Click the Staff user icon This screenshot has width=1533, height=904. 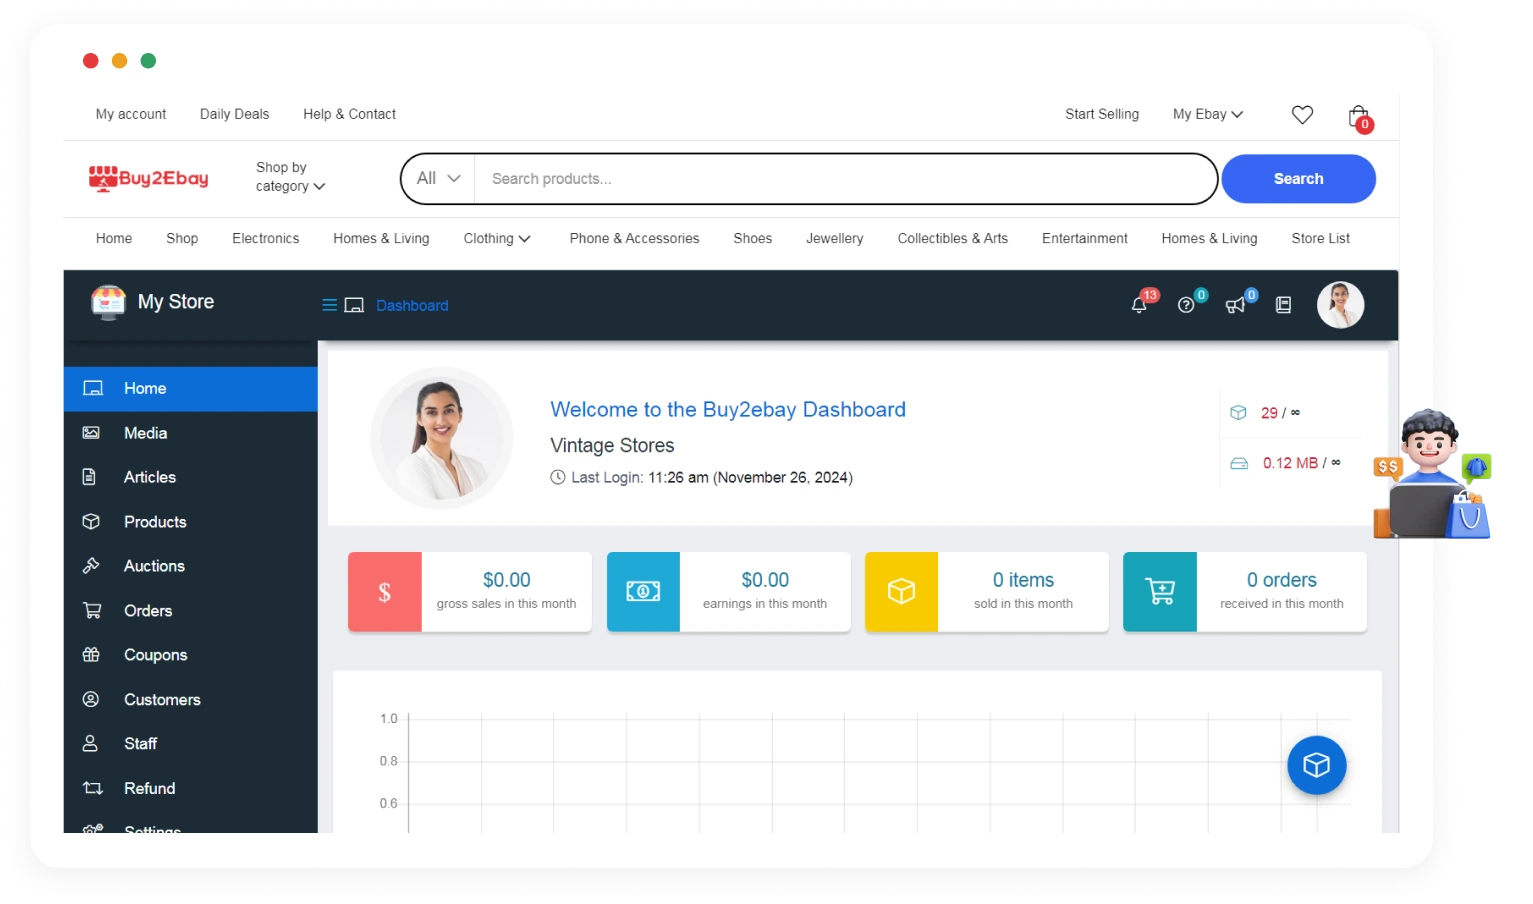pos(90,743)
